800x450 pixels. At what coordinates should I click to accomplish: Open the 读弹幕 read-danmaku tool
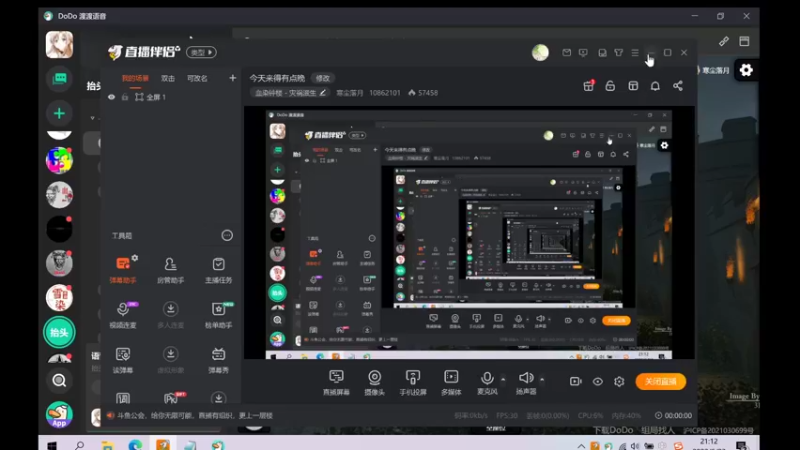pyautogui.click(x=123, y=360)
